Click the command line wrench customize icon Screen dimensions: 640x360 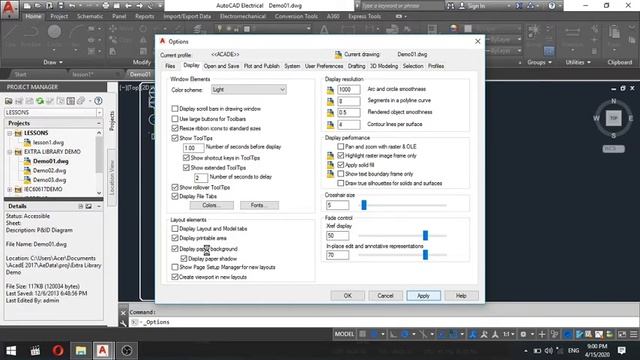[123, 322]
